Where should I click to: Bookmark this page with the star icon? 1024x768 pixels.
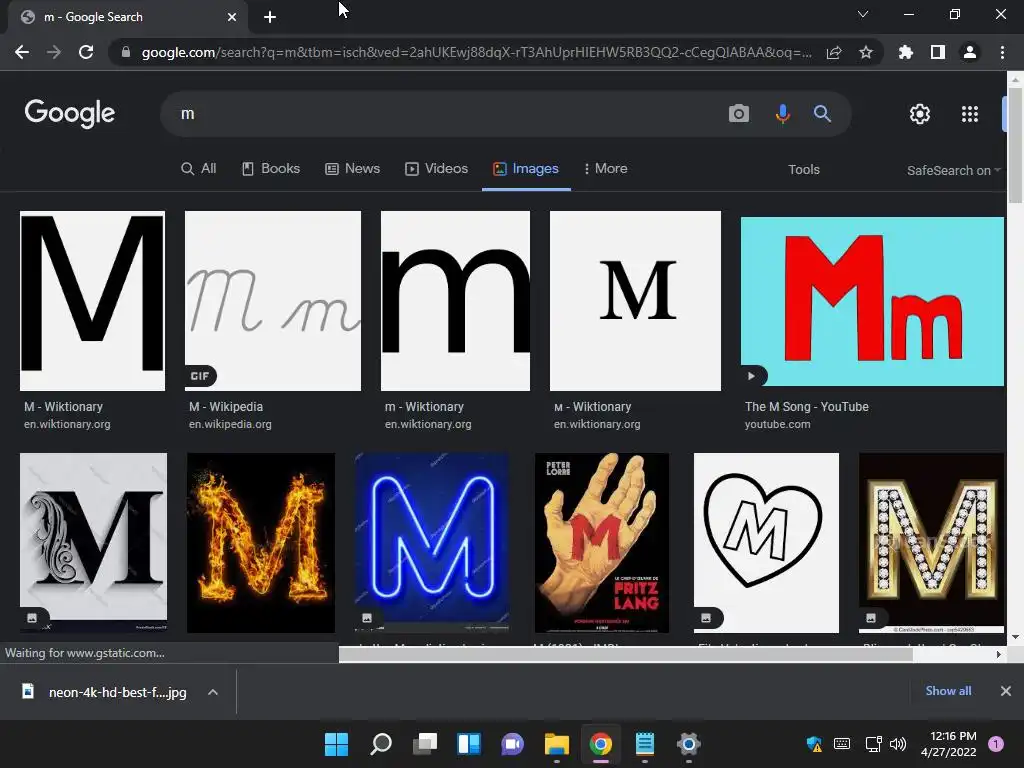click(x=866, y=52)
